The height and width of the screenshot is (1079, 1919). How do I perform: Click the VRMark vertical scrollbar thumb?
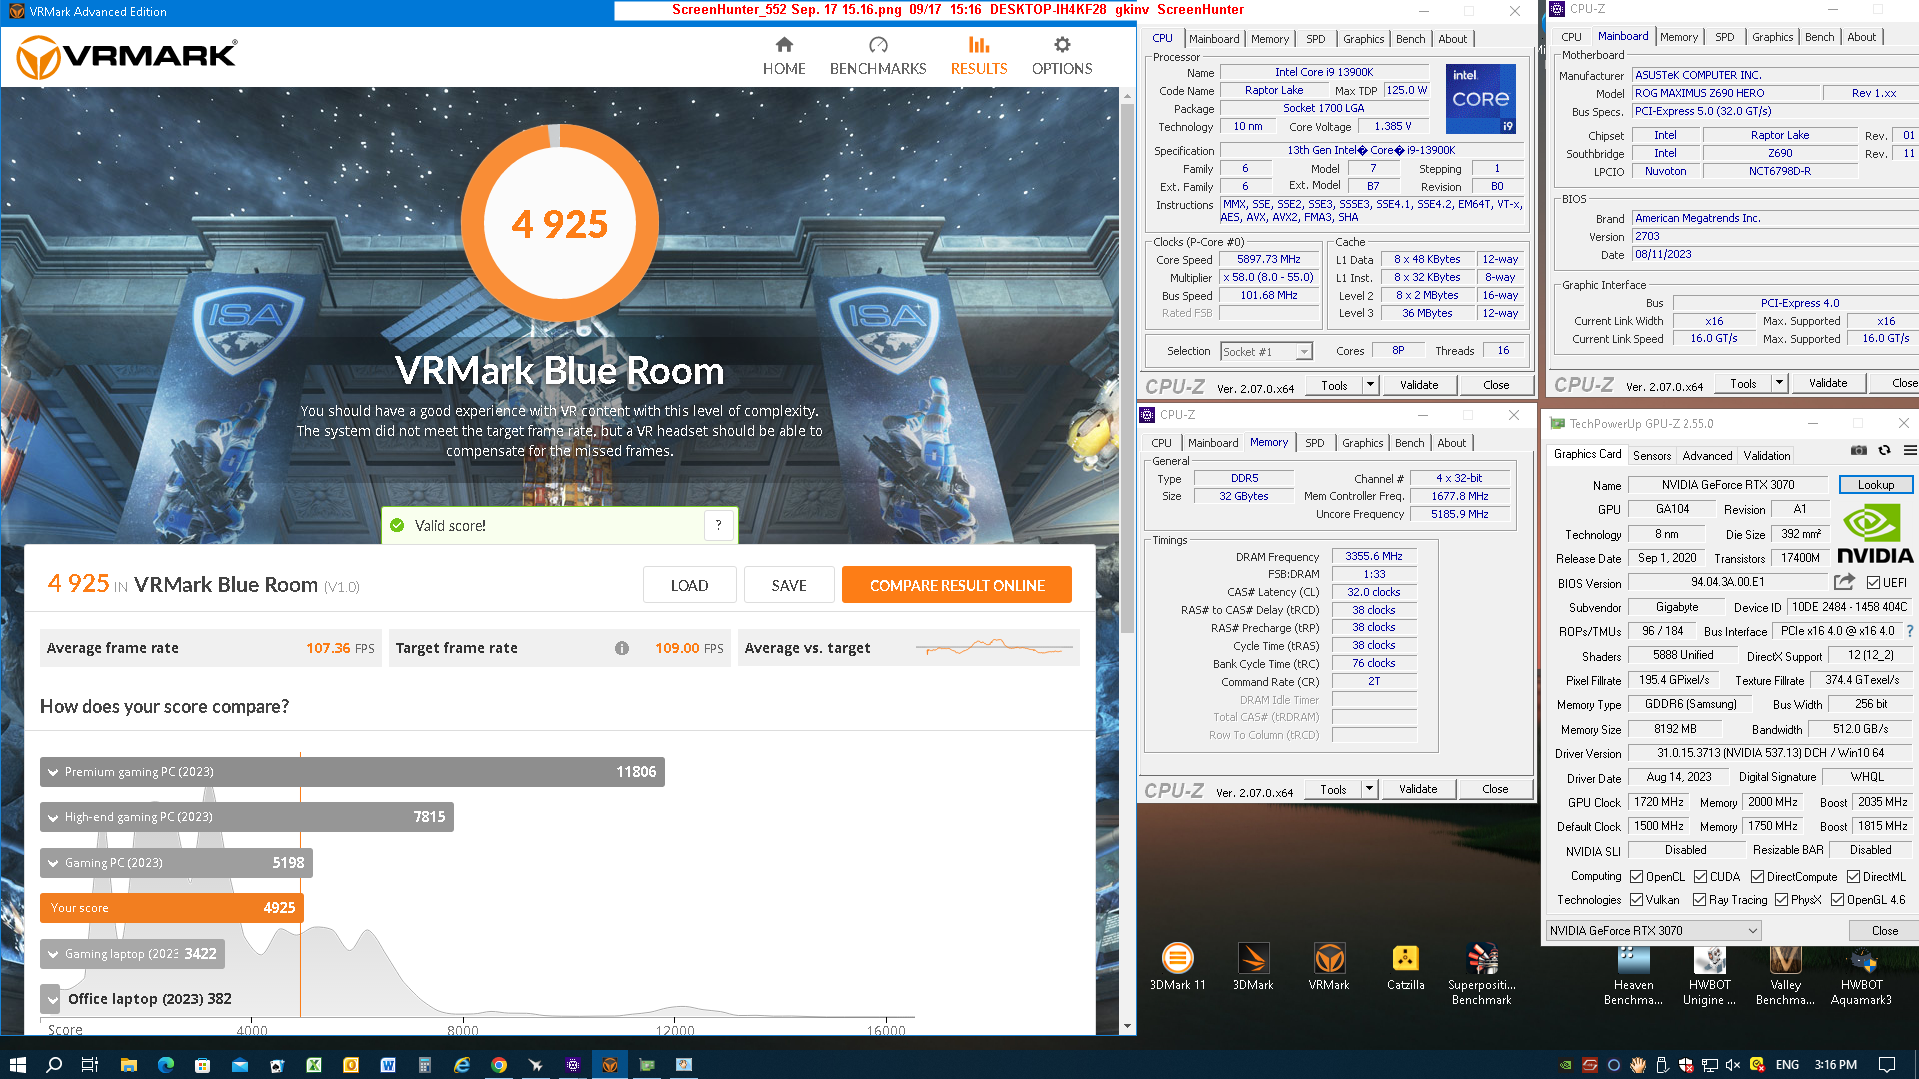(1127, 366)
